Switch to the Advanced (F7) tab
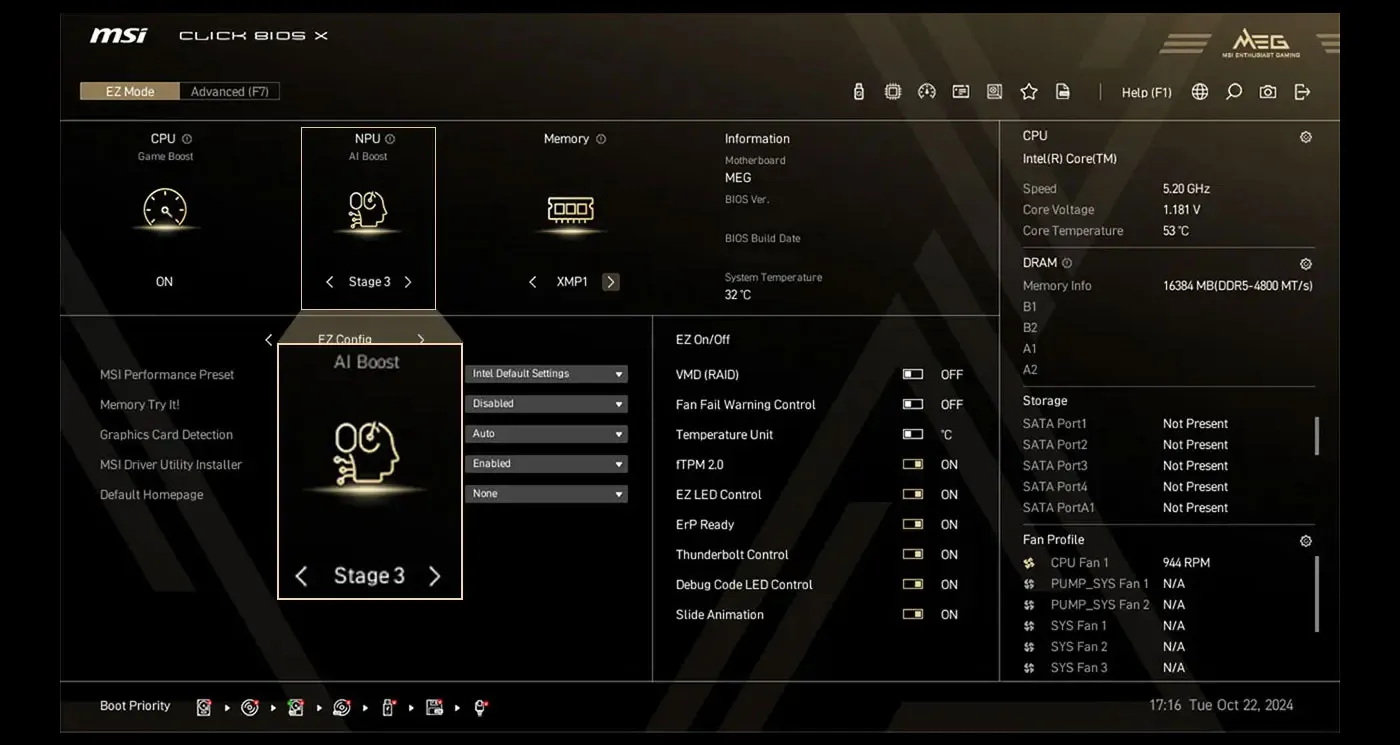 click(x=230, y=92)
